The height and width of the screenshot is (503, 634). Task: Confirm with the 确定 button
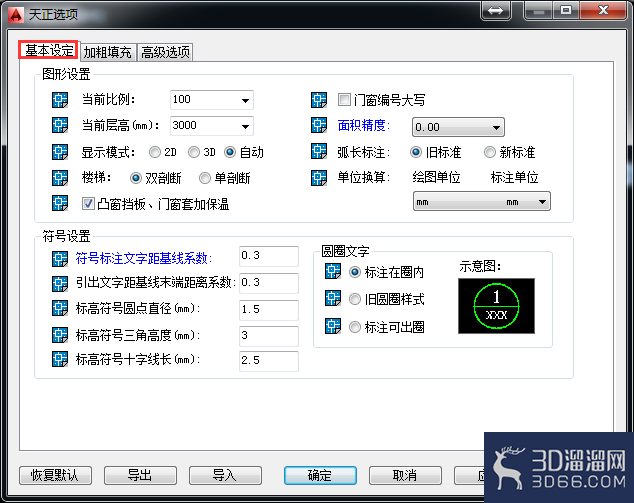click(x=320, y=475)
